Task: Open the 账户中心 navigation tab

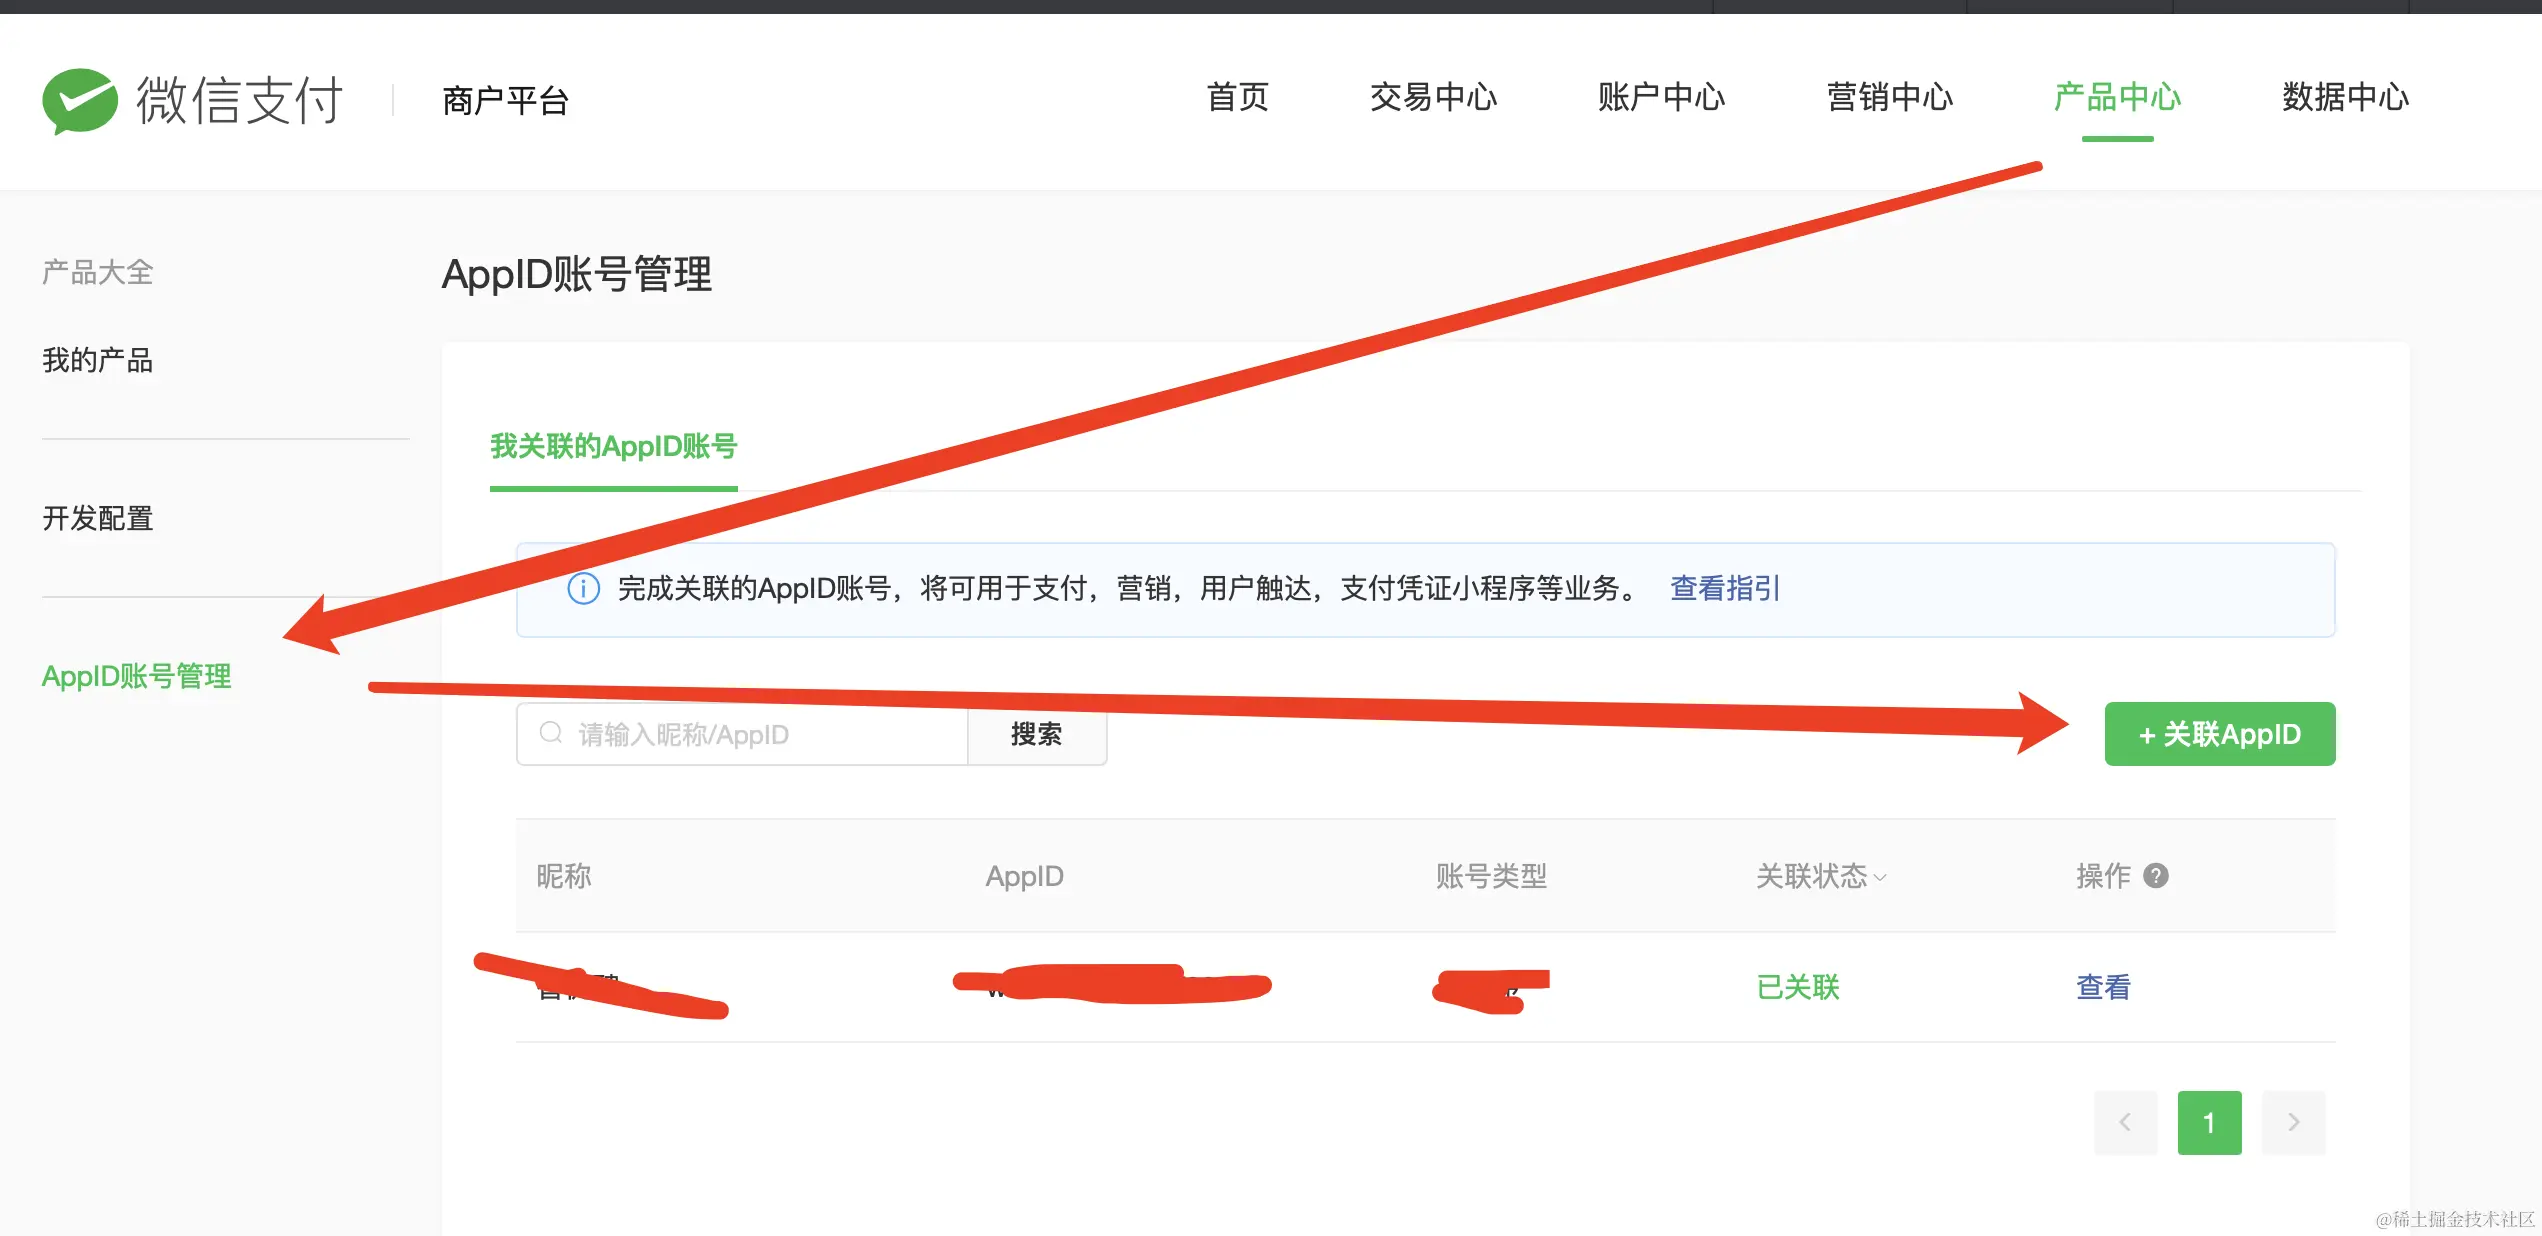Action: click(1661, 97)
